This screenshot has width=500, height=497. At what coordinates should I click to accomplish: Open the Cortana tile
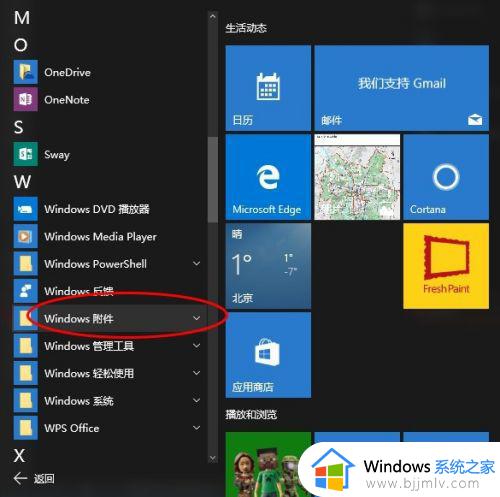446,177
